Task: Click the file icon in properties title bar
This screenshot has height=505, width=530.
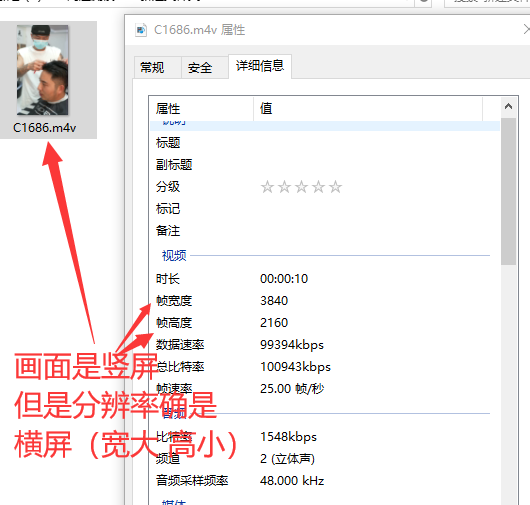Action: (141, 30)
